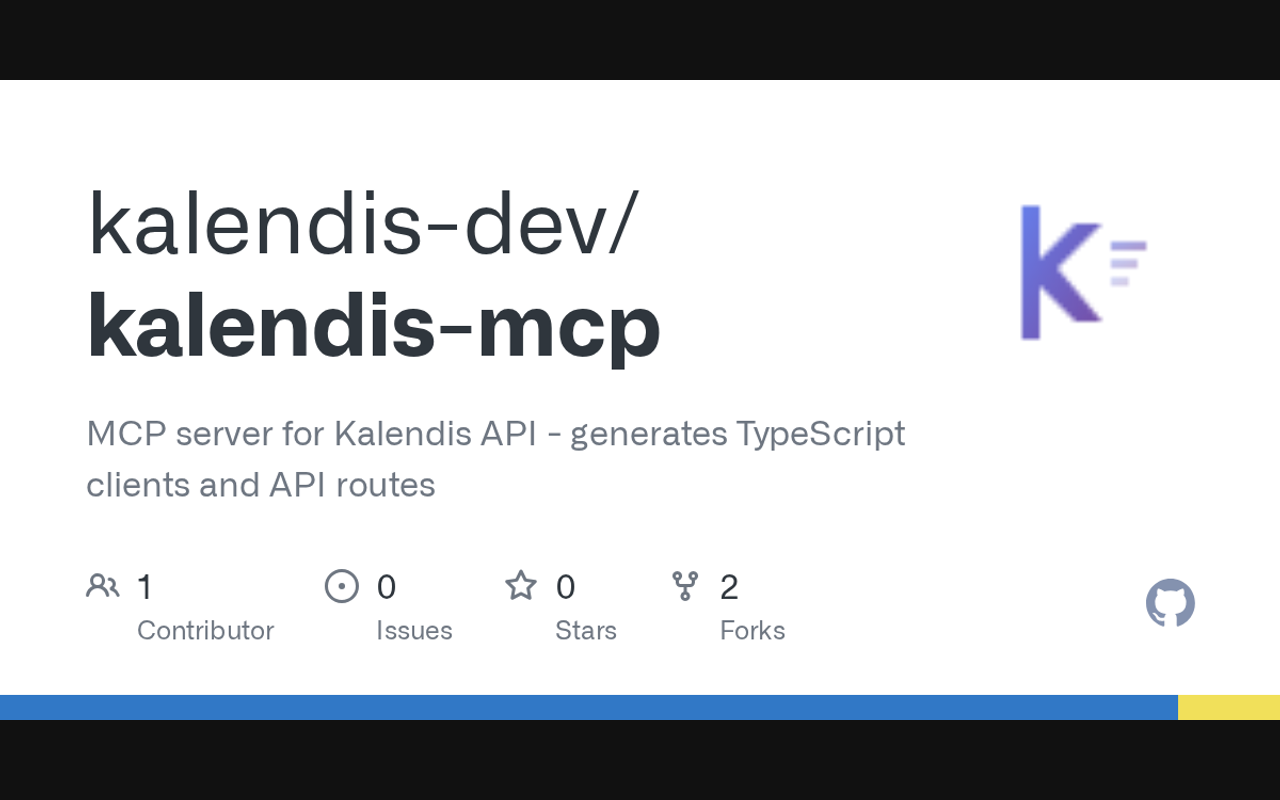
Task: Click the star icon
Action: click(x=521, y=586)
